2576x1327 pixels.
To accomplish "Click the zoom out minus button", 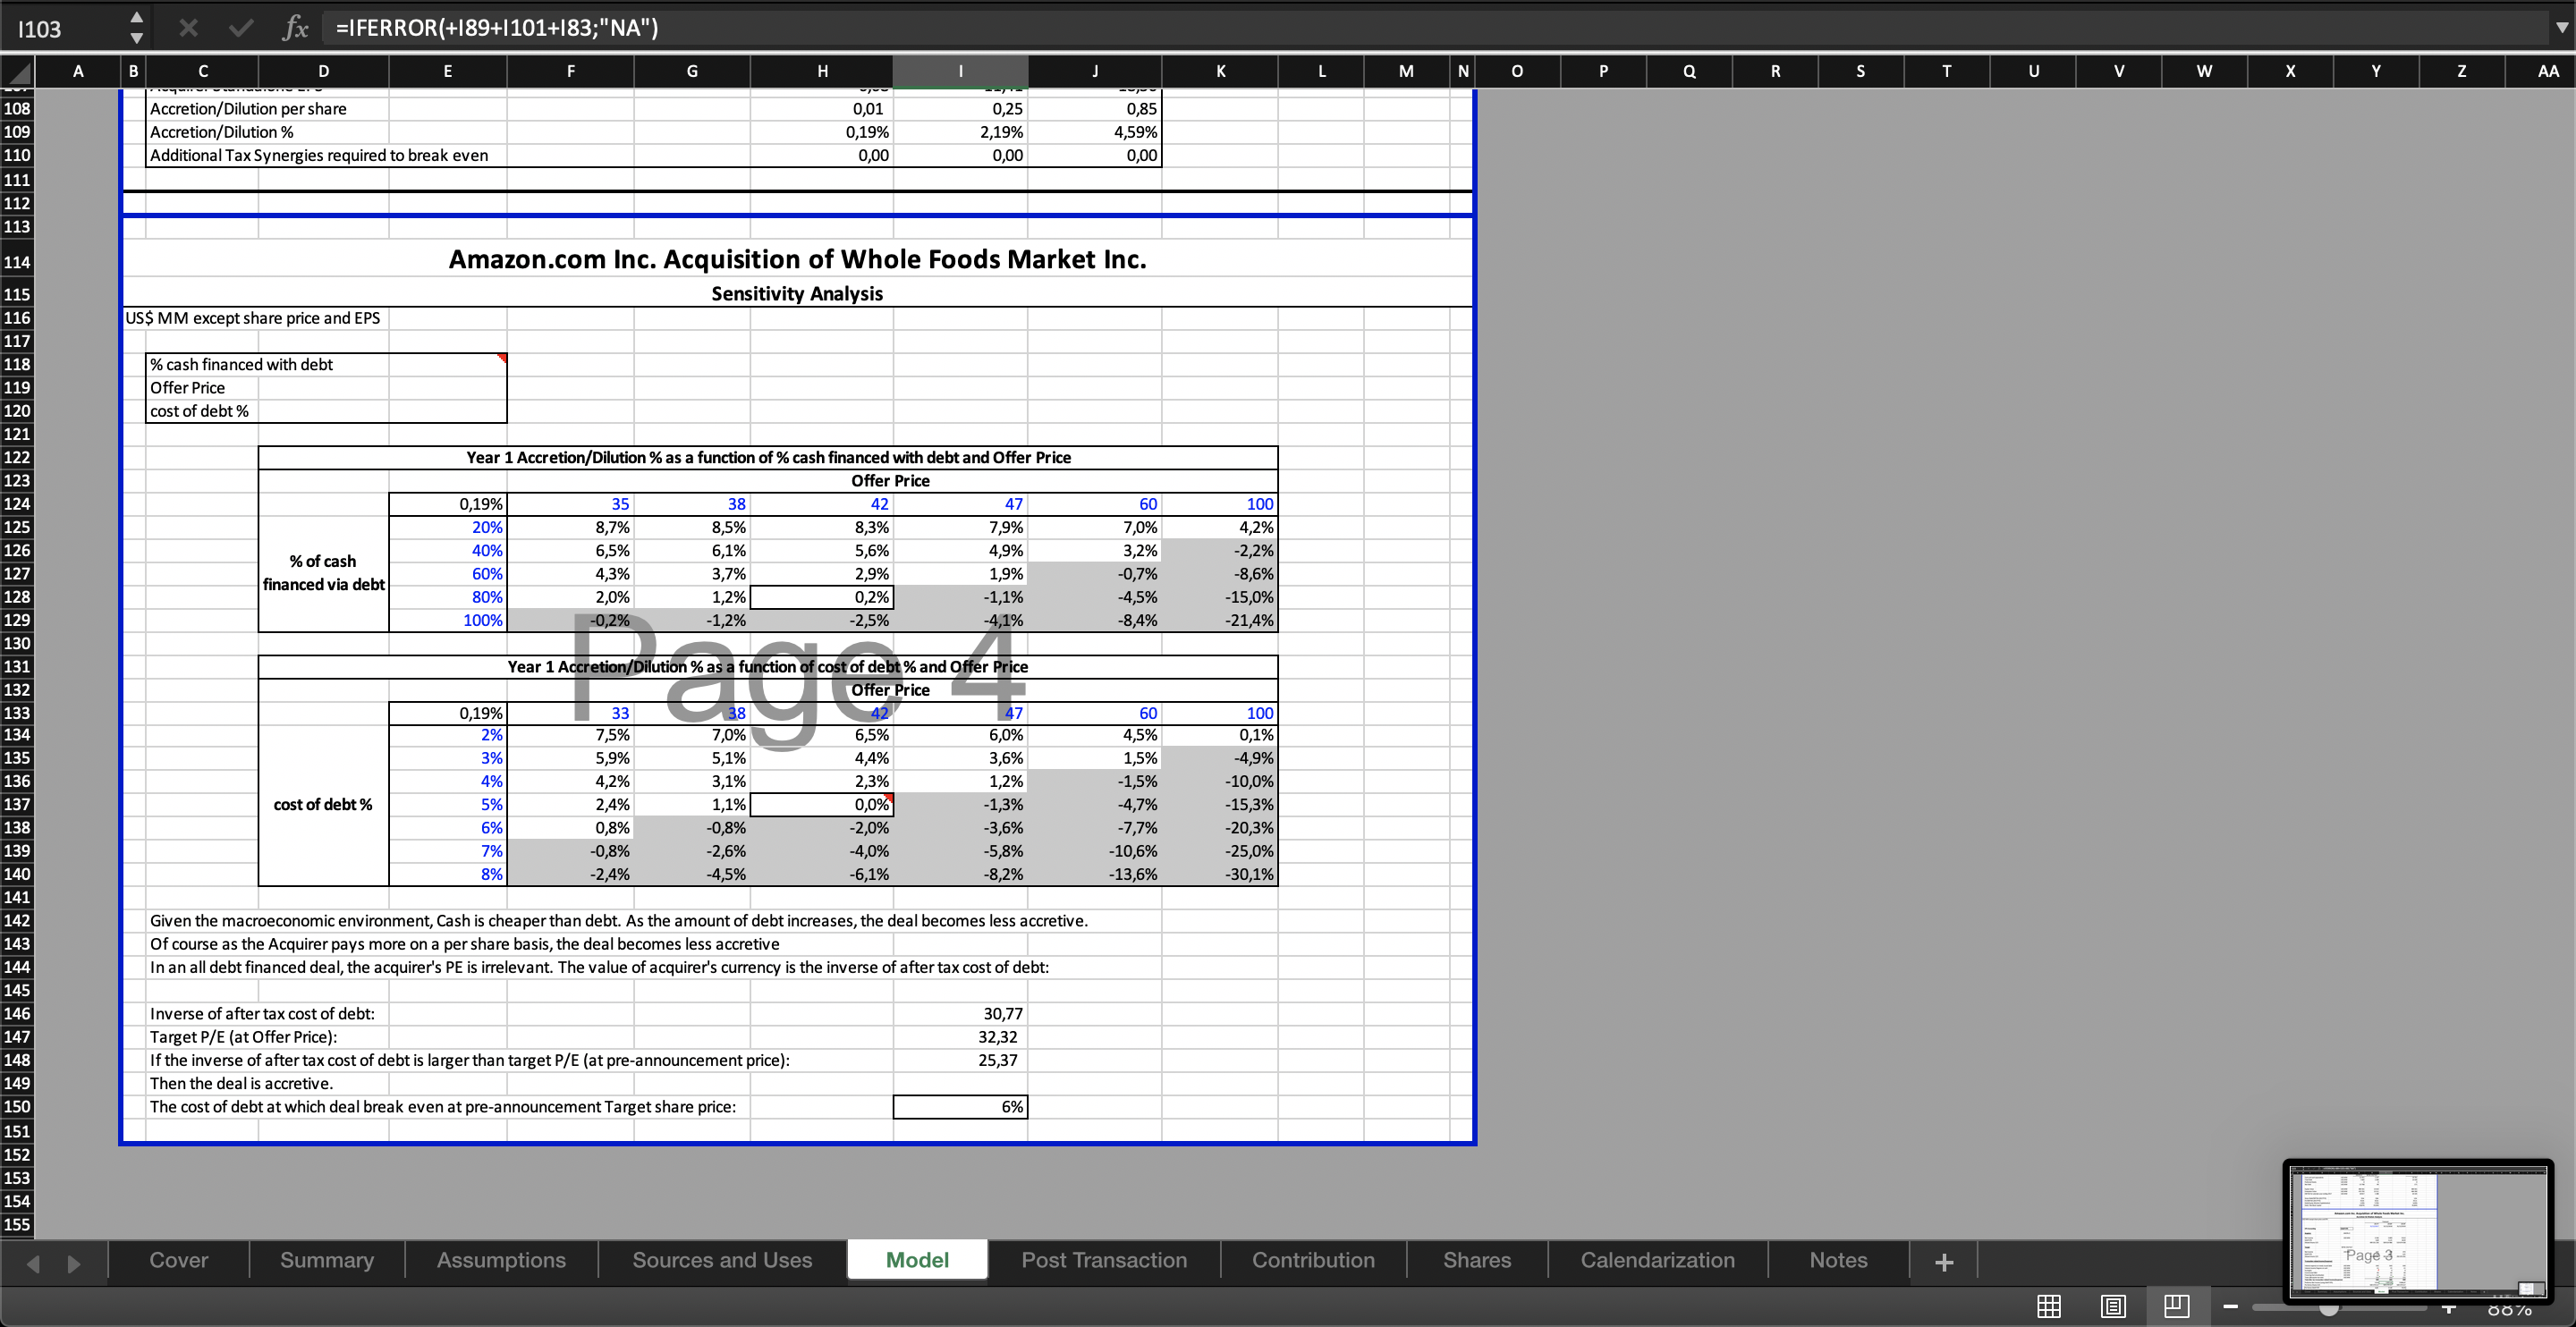I will tap(2231, 1307).
